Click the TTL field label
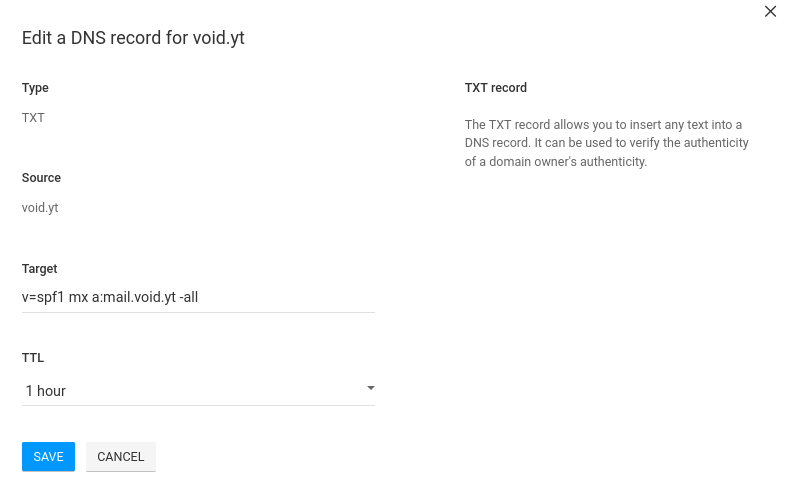Viewport: 787px width, 491px height. tap(33, 358)
